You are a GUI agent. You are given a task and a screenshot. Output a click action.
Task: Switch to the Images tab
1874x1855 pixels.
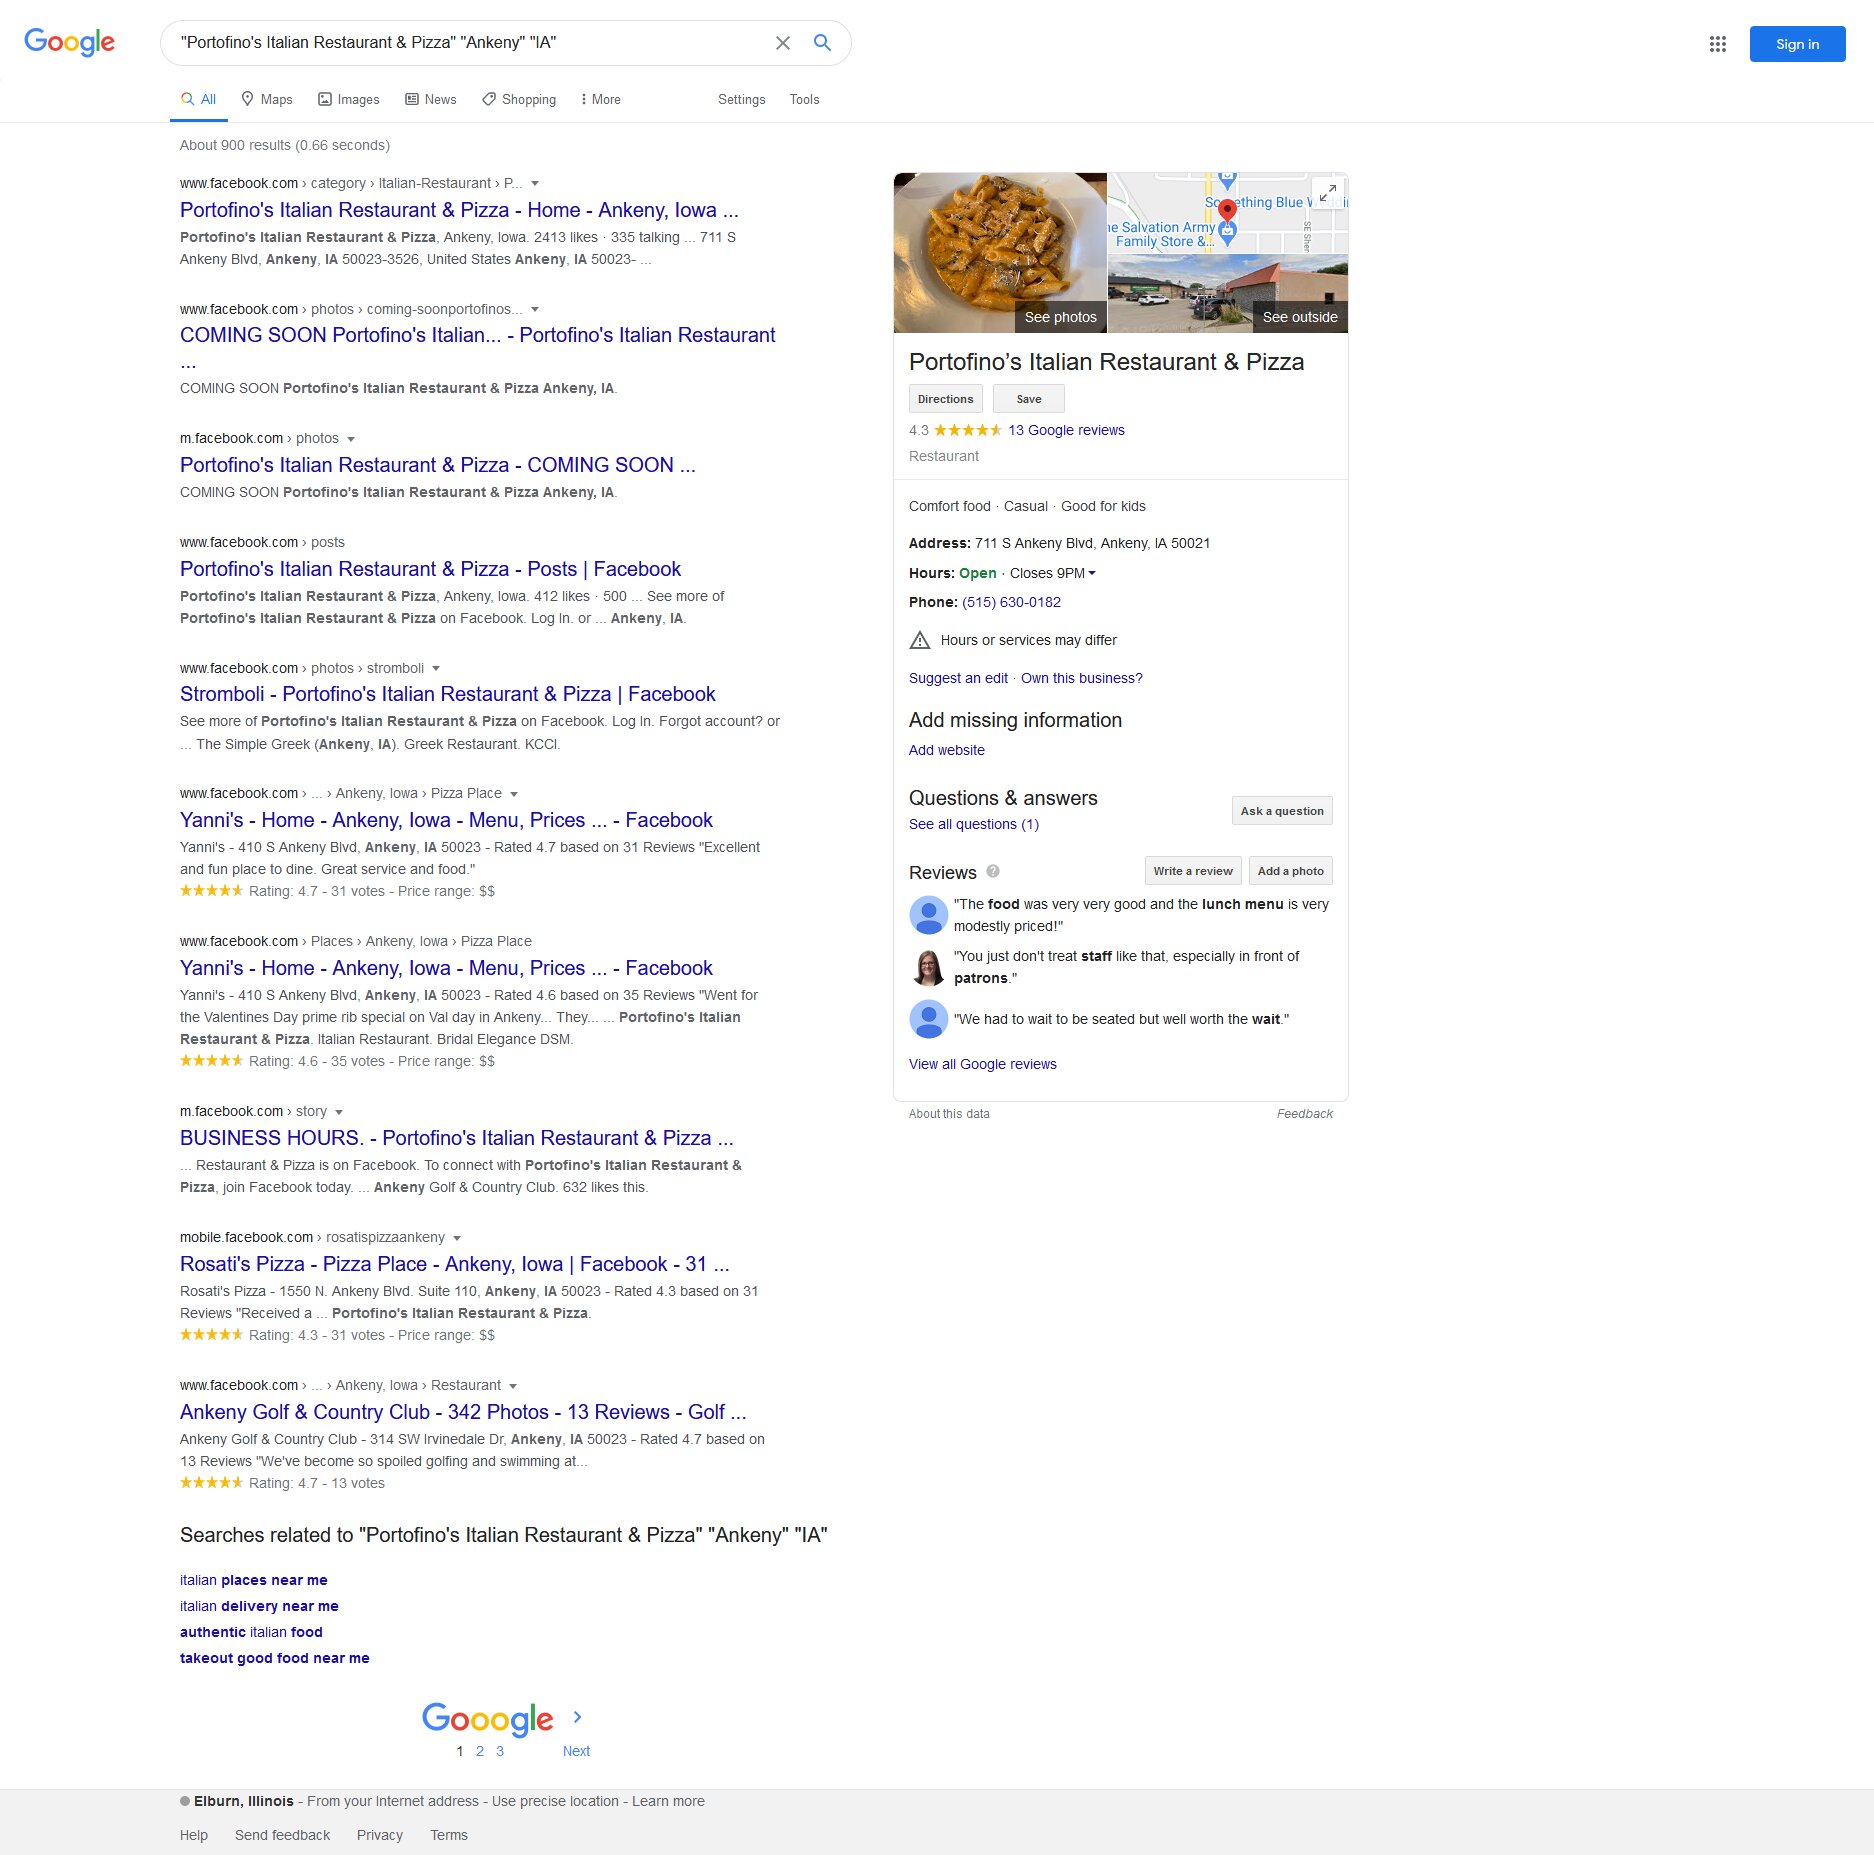click(x=349, y=99)
